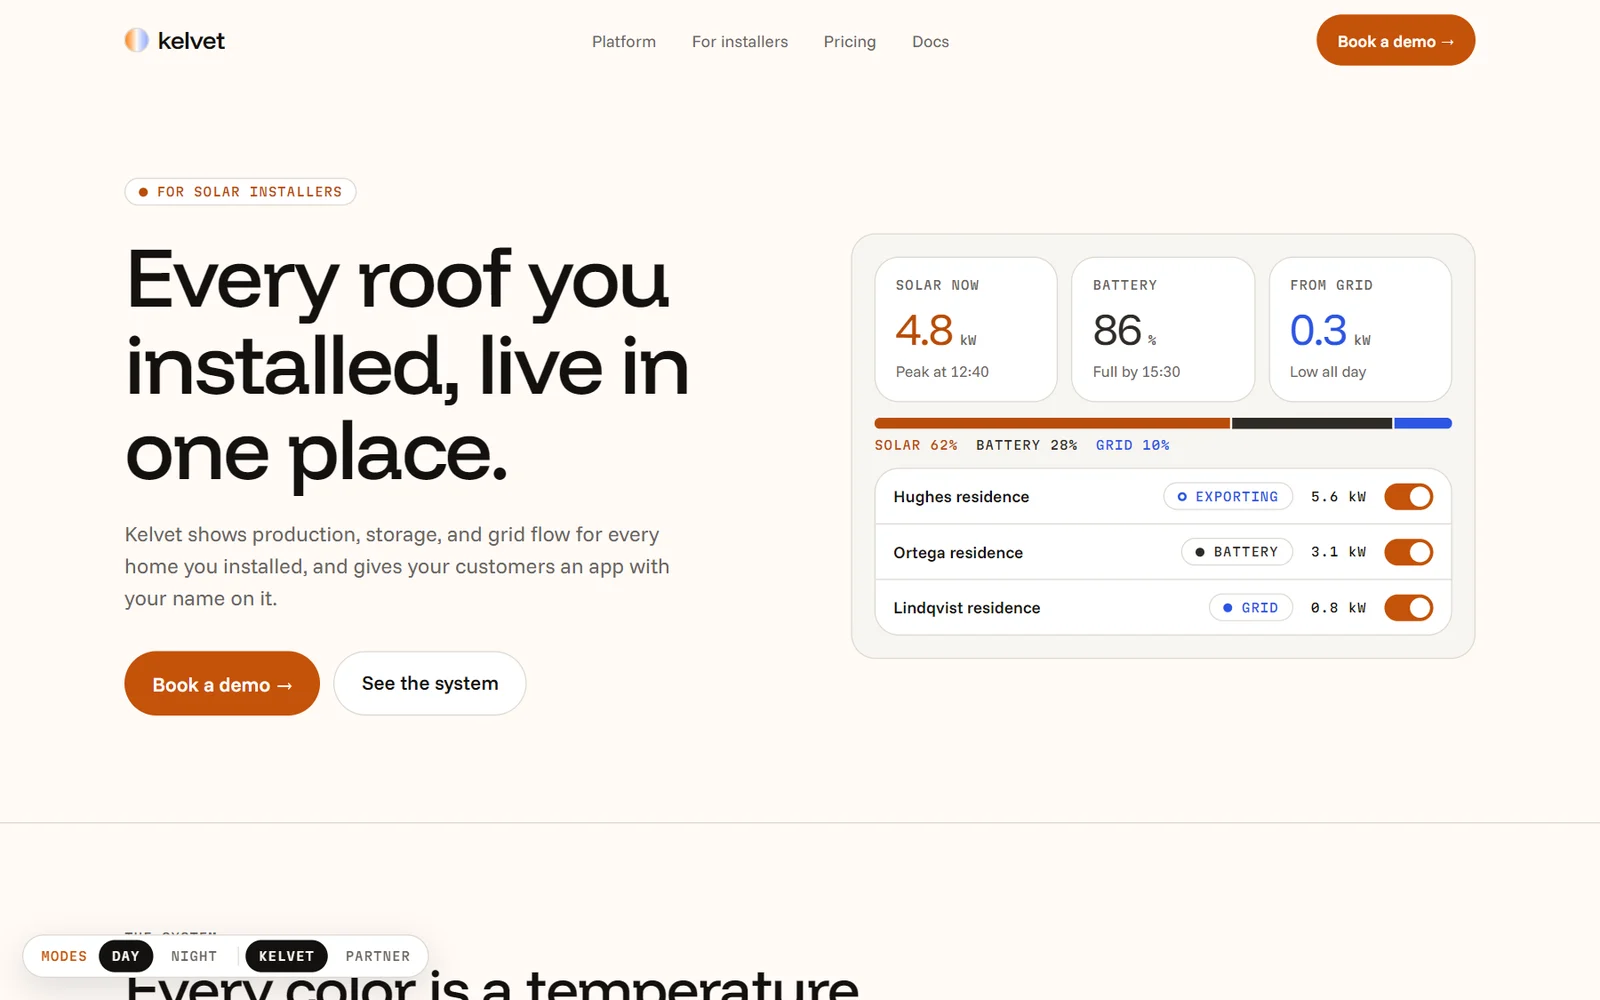Switch to Night mode
The width and height of the screenshot is (1600, 1000).
click(x=194, y=956)
